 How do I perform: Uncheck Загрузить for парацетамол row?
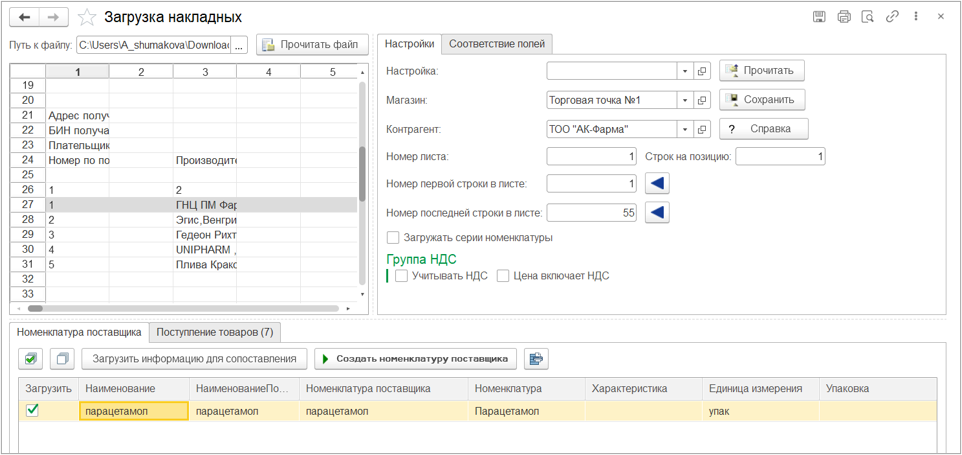tap(33, 411)
